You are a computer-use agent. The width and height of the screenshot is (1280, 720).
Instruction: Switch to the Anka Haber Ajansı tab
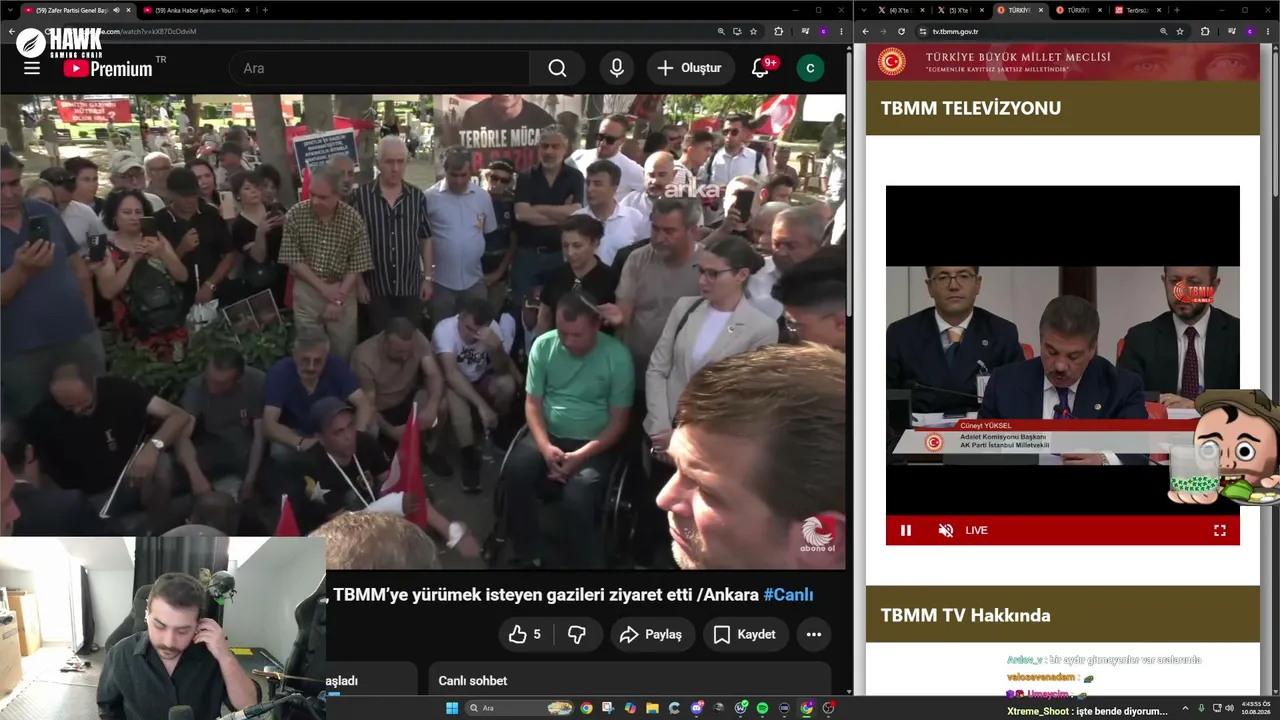click(196, 10)
